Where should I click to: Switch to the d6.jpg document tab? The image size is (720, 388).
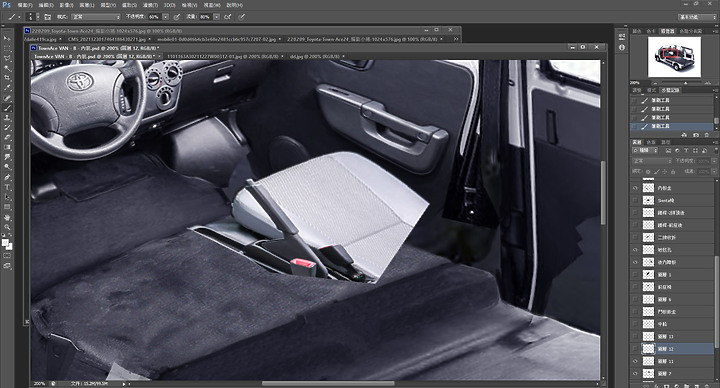click(x=315, y=56)
